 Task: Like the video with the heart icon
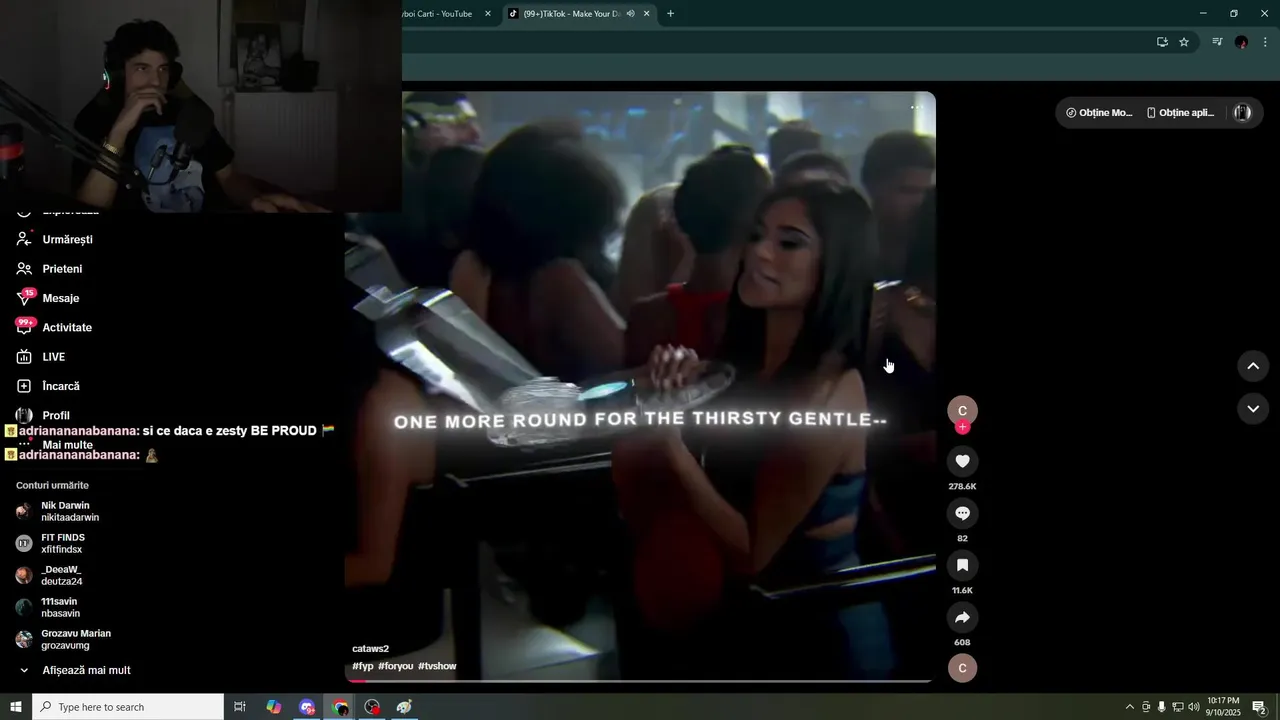point(962,461)
